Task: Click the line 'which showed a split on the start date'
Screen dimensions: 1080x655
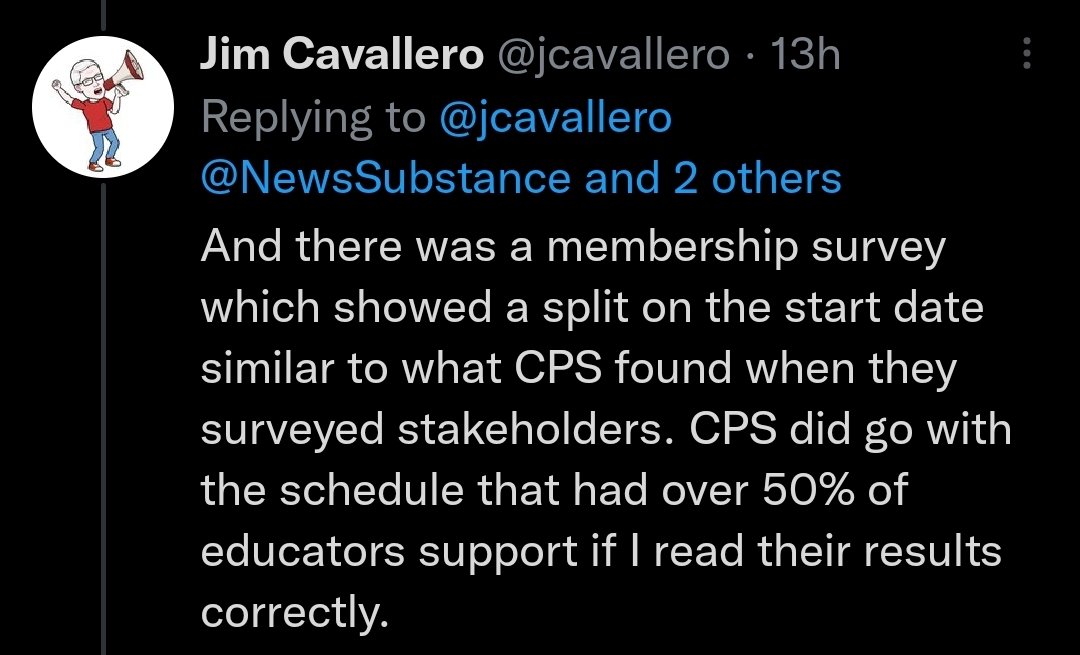Action: (x=592, y=307)
